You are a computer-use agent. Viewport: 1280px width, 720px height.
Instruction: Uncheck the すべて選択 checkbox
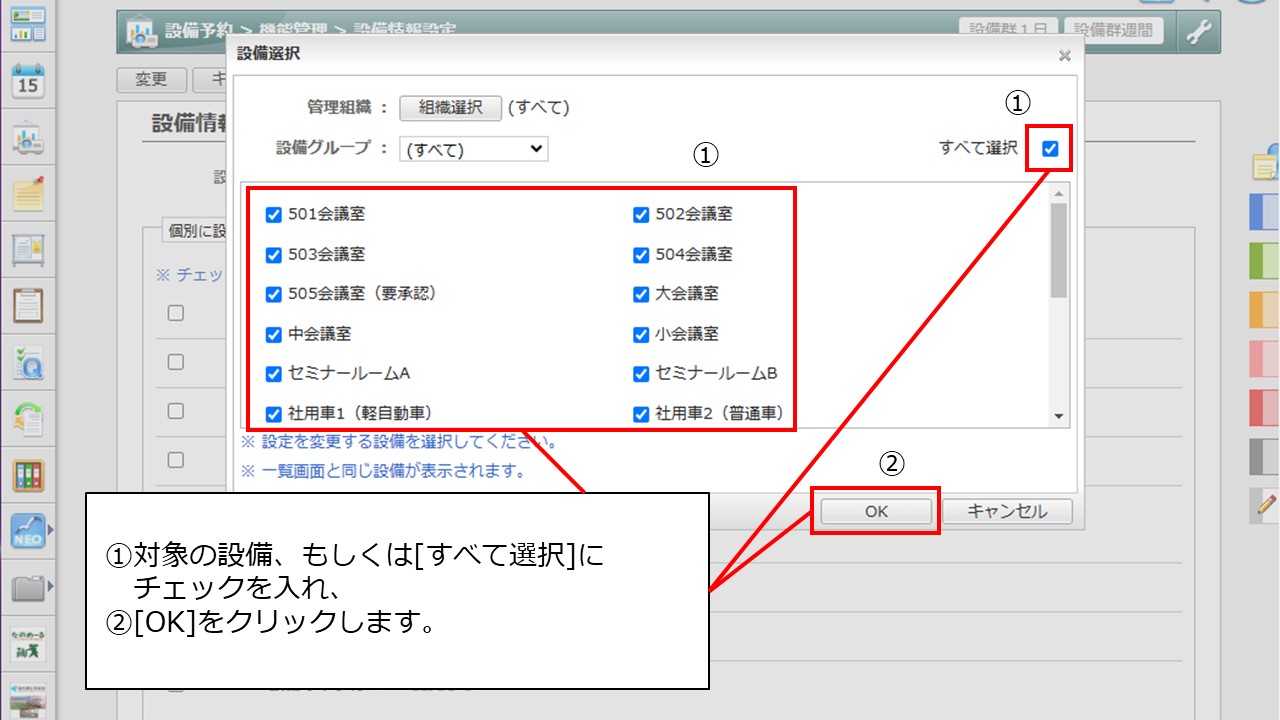[1050, 149]
